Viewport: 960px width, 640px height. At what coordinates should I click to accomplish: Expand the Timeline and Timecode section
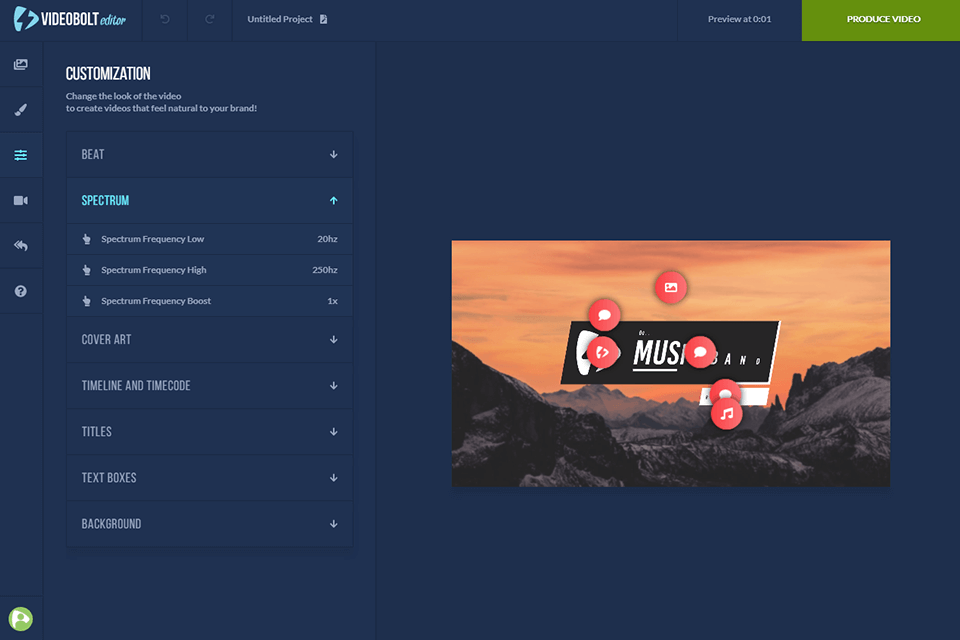click(209, 386)
